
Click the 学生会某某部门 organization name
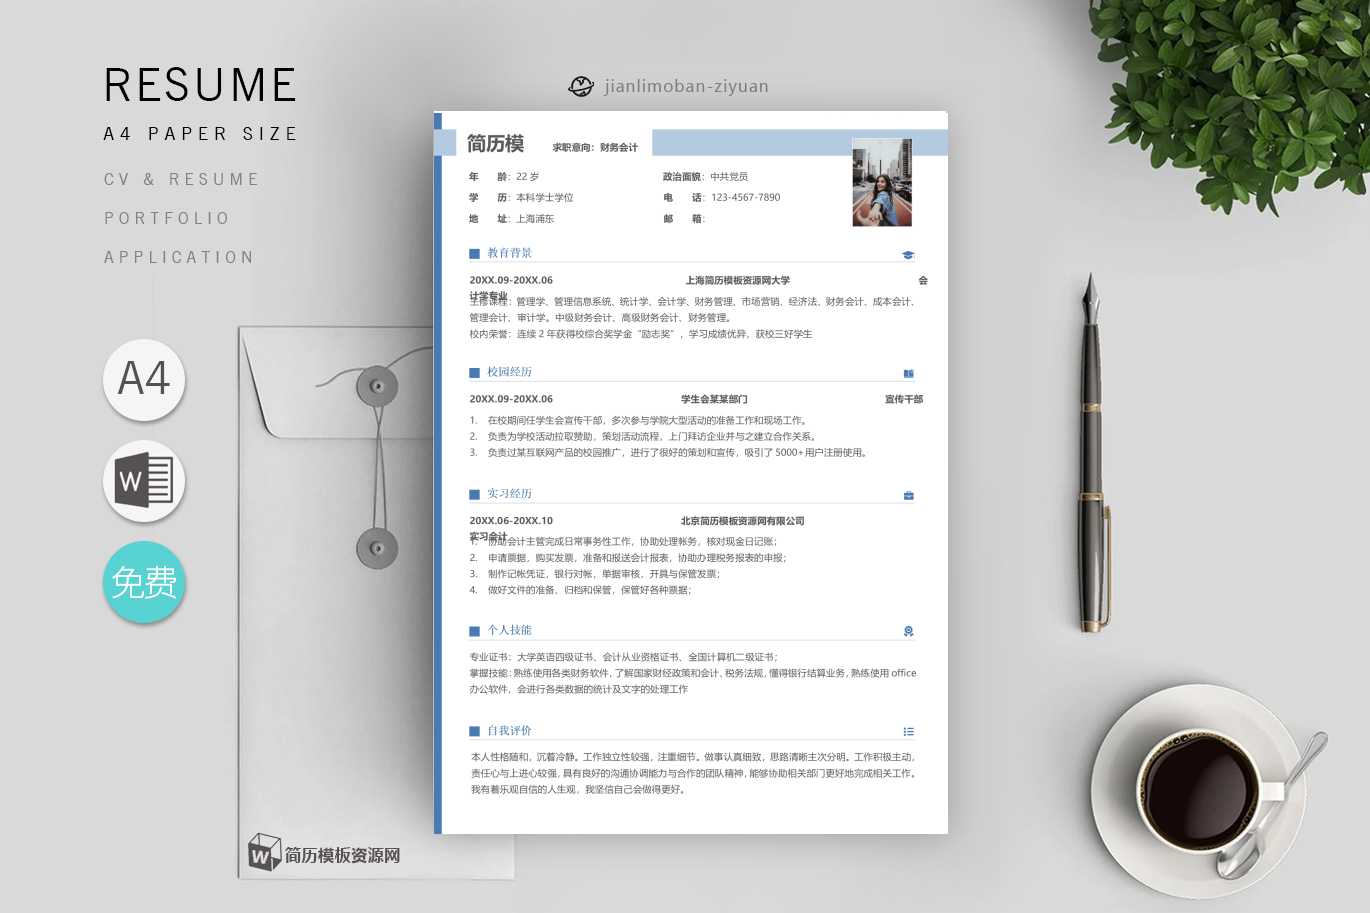(714, 399)
